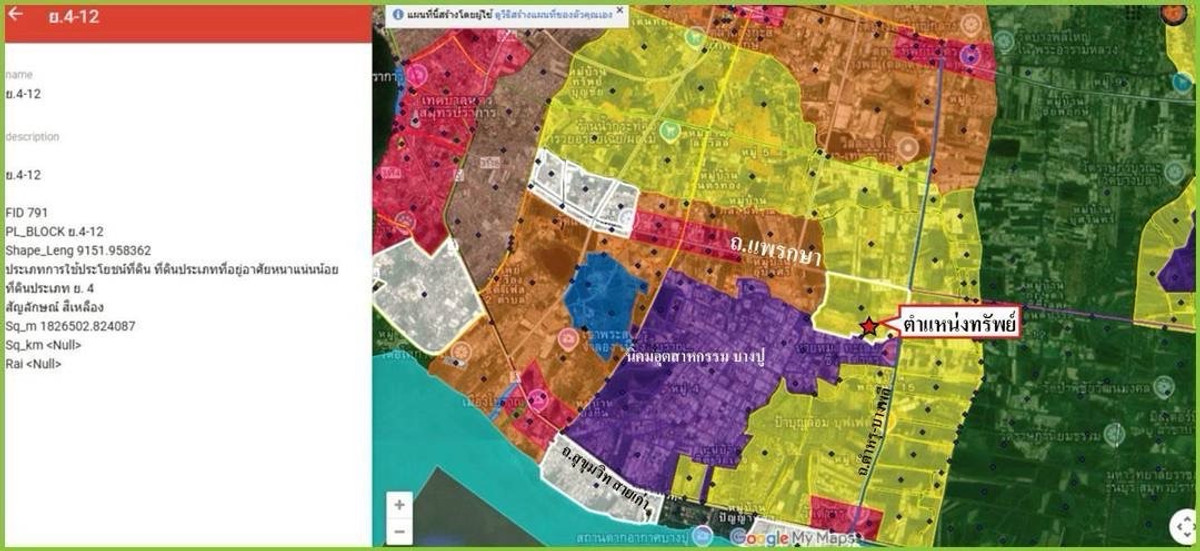Click the red star property marker

[868, 326]
